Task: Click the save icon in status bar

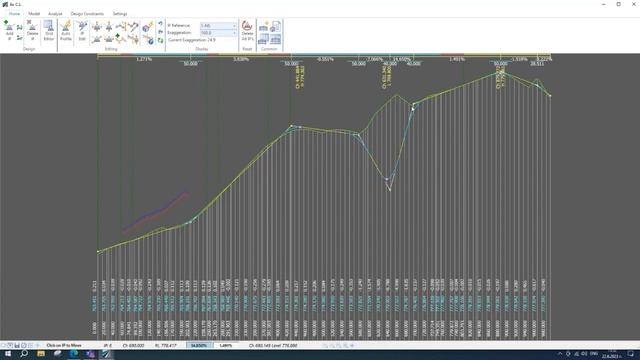Action: [17, 345]
